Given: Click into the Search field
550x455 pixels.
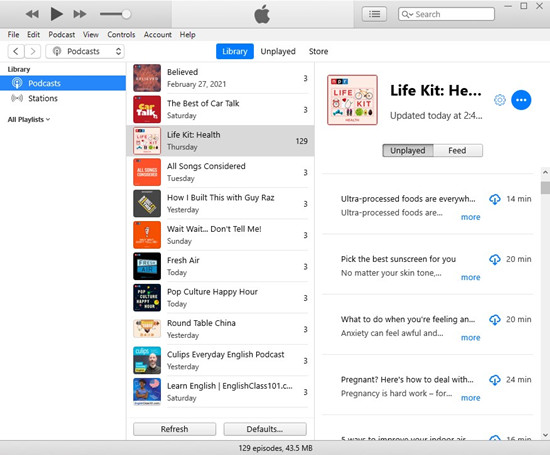Looking at the screenshot, I should tap(446, 14).
